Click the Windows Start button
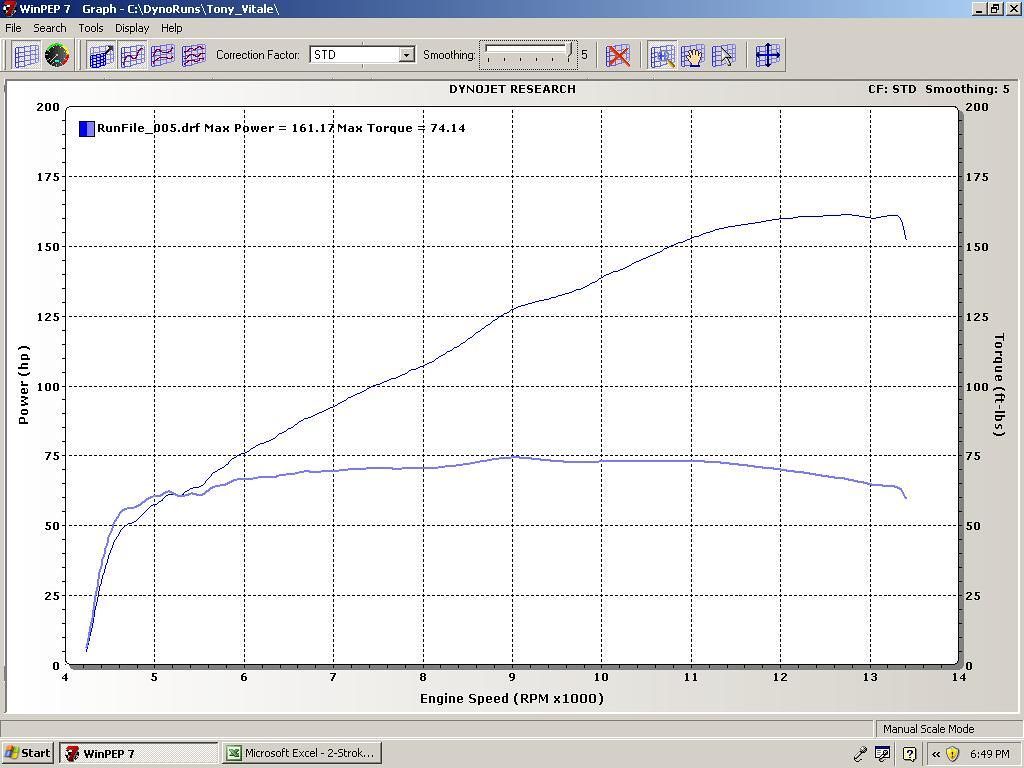 (27, 753)
